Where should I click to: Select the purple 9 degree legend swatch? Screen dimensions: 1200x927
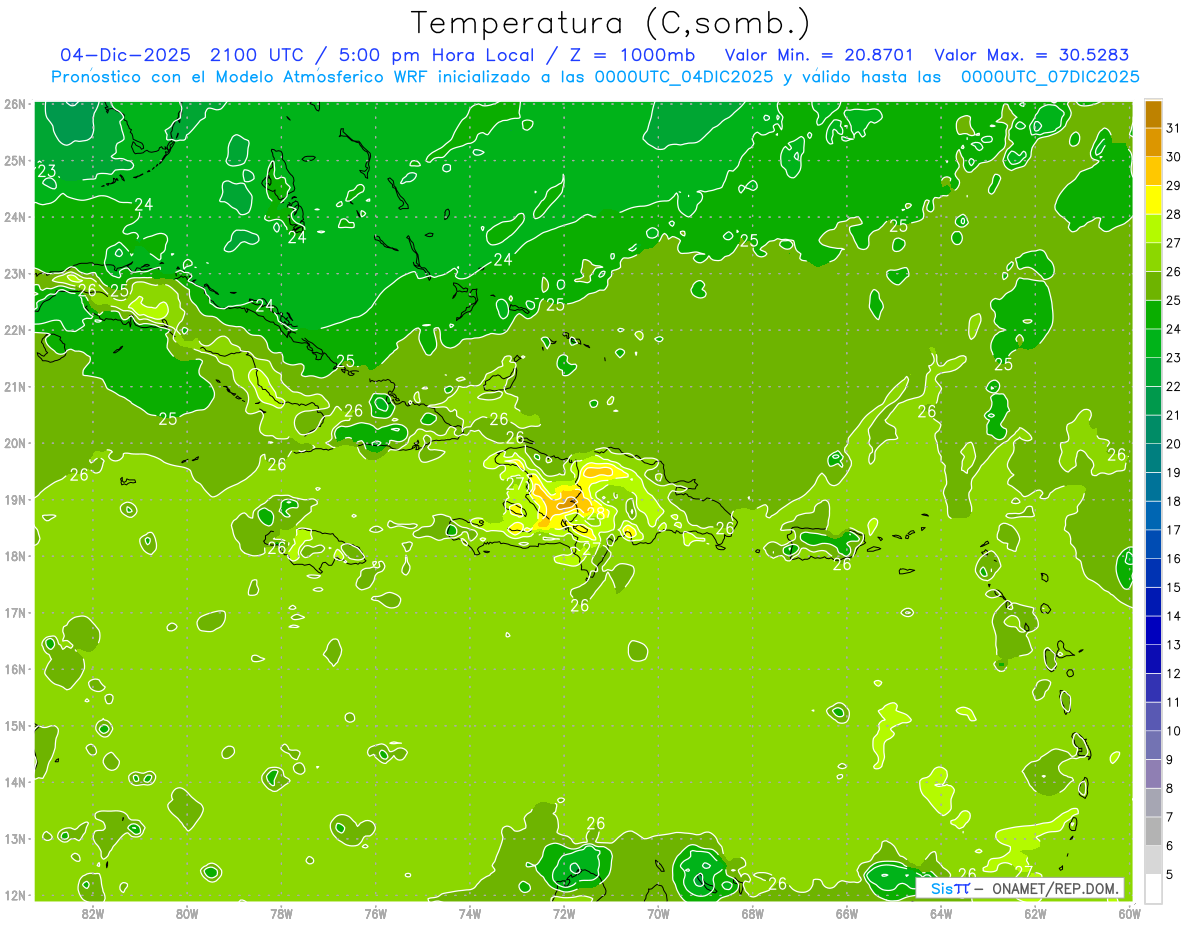(x=1153, y=745)
